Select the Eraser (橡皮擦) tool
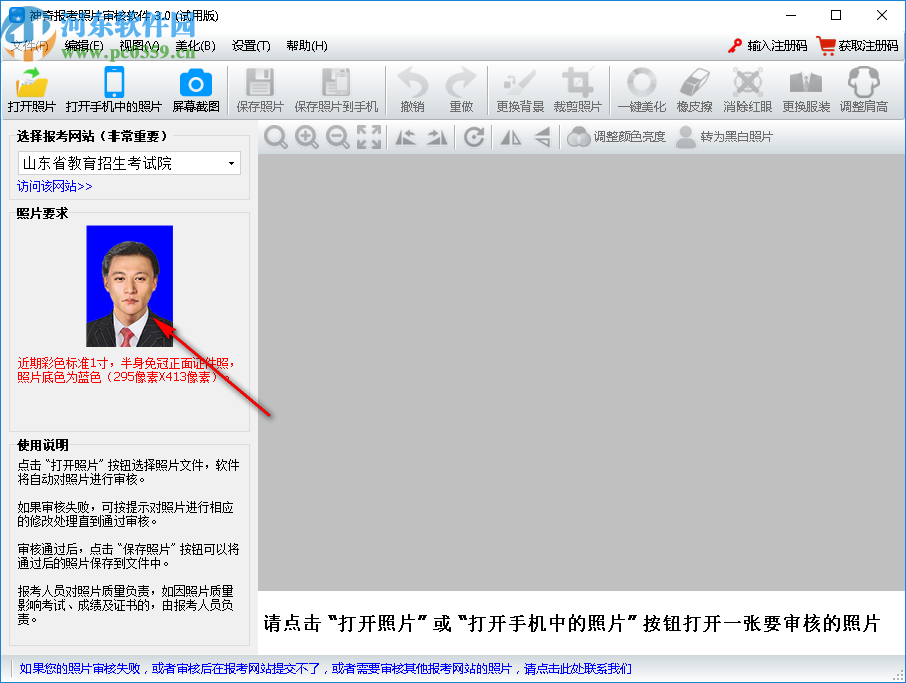Viewport: 906px width, 683px height. 695,90
